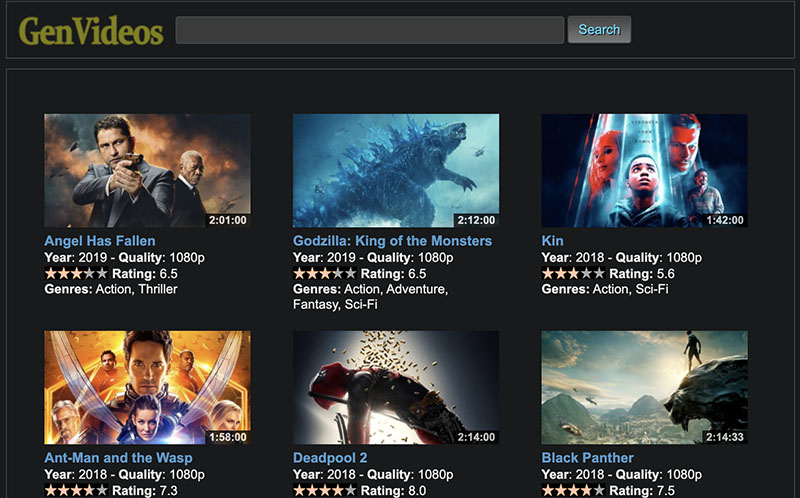Click the 2:14:33 duration badge on Black Panther
This screenshot has width=800, height=498.
725,437
